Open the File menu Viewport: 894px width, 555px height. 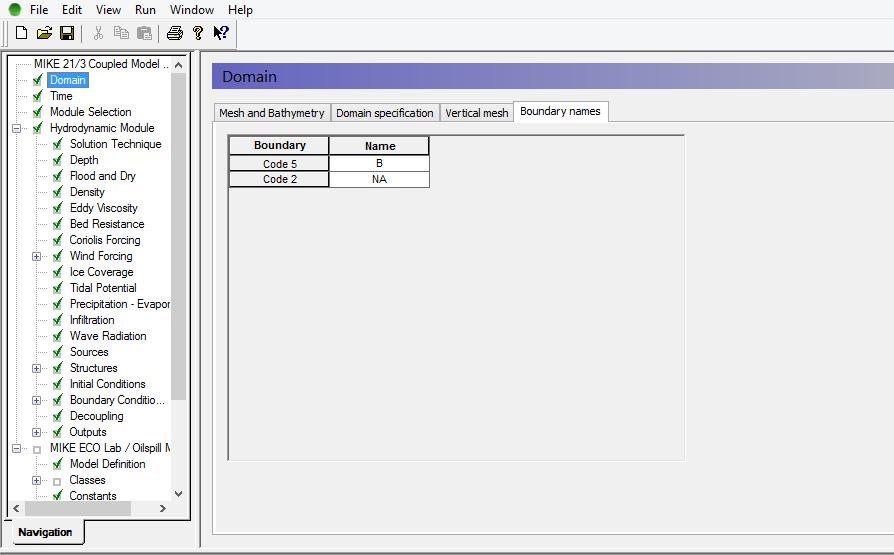coord(39,10)
